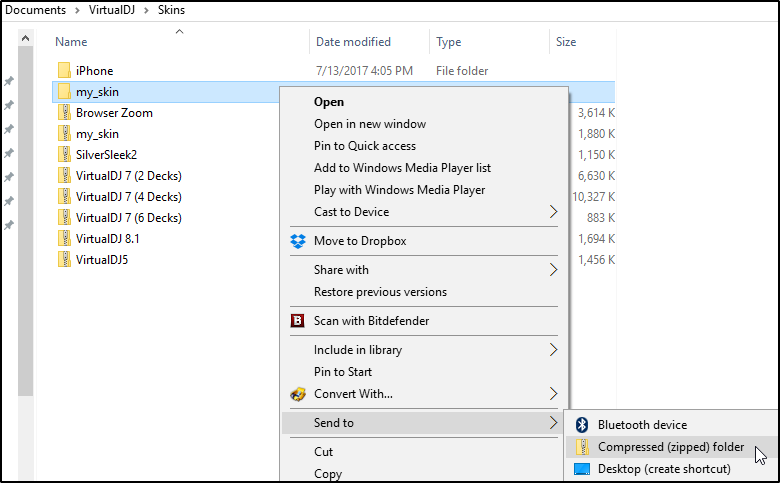780x483 pixels.
Task: Select Copy from the context menu
Action: pyautogui.click(x=328, y=474)
